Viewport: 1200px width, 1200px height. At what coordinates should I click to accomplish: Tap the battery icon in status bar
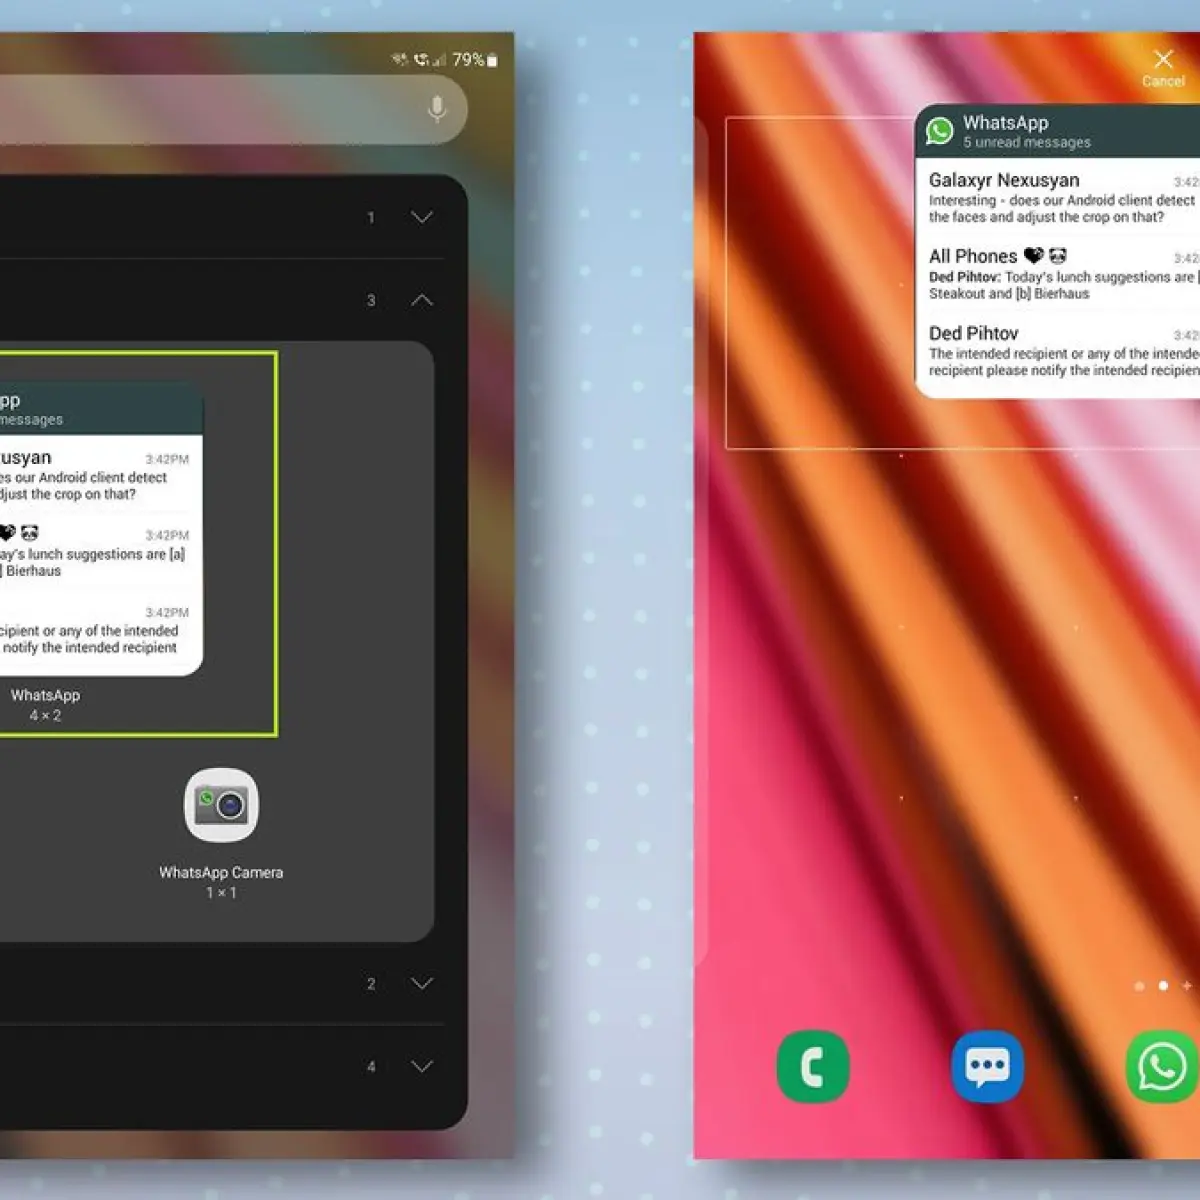point(492,60)
